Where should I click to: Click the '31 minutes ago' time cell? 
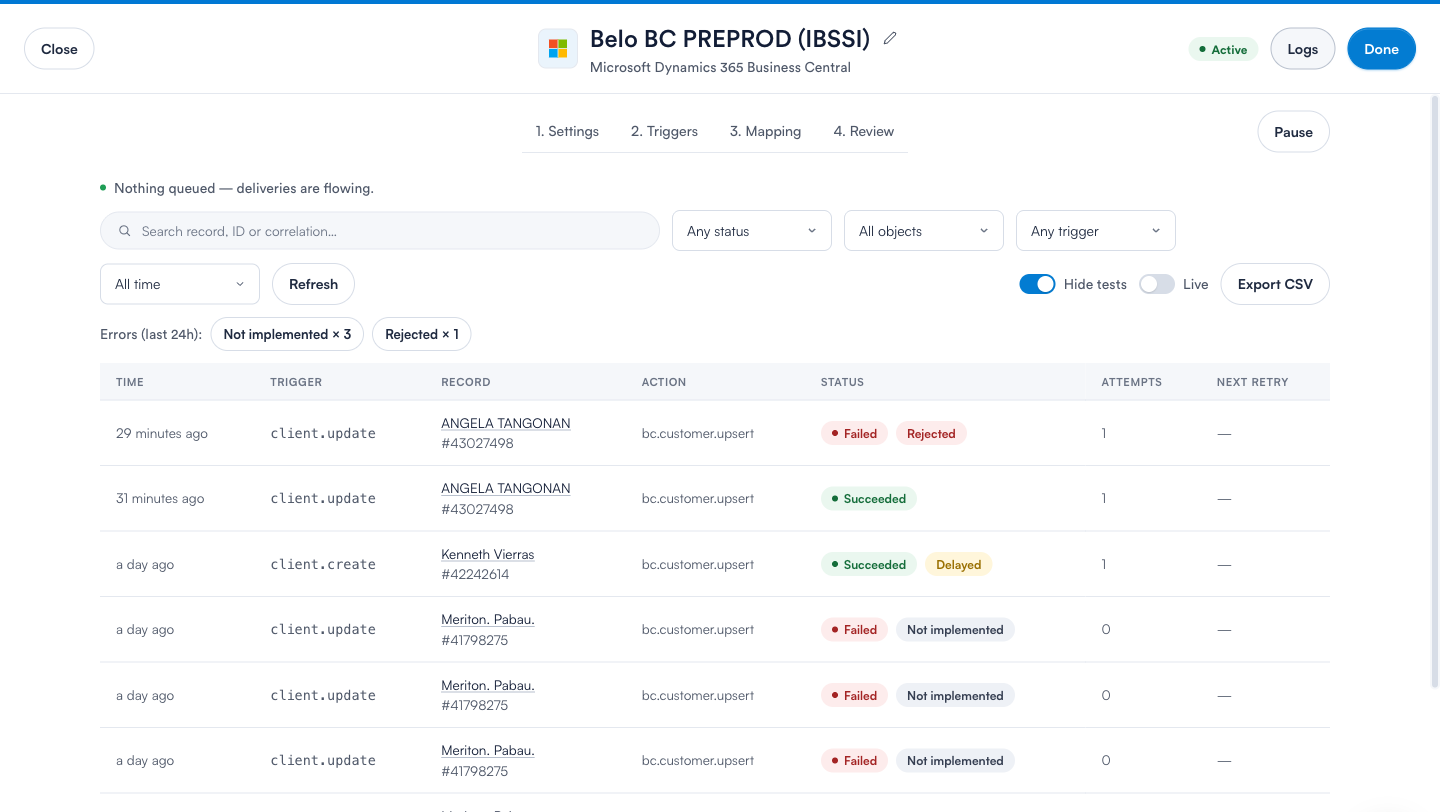click(x=160, y=498)
